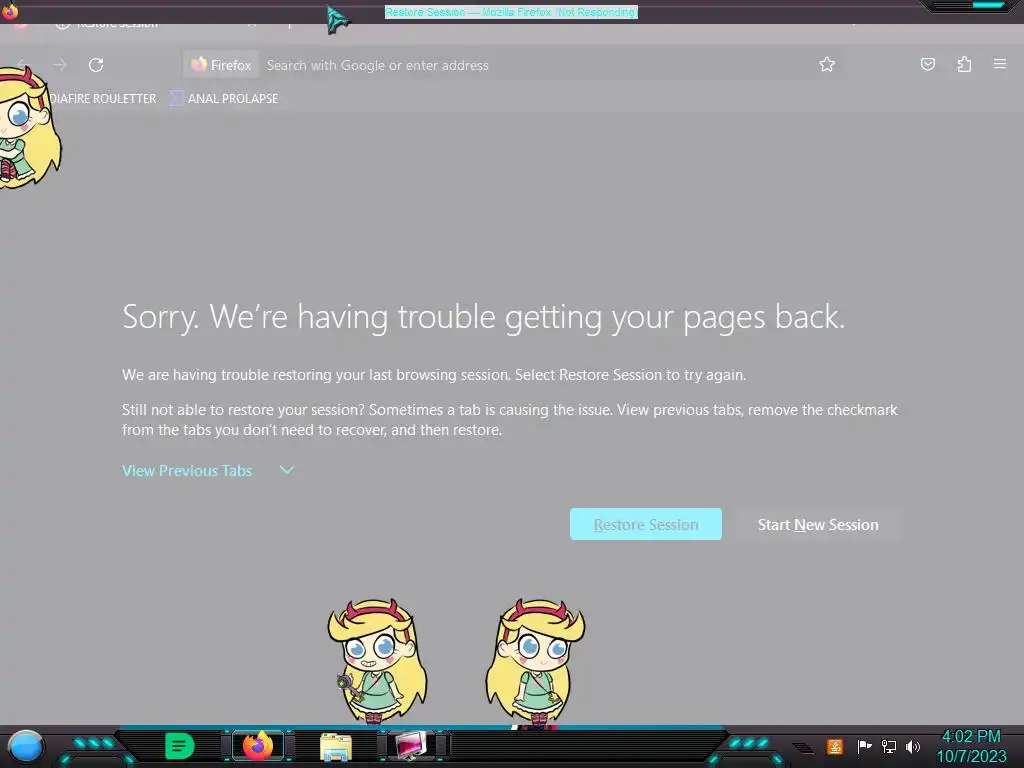Image resolution: width=1024 pixels, height=768 pixels.
Task: Open the DIAFIRE ROULETTER bookmark
Action: [x=103, y=99]
